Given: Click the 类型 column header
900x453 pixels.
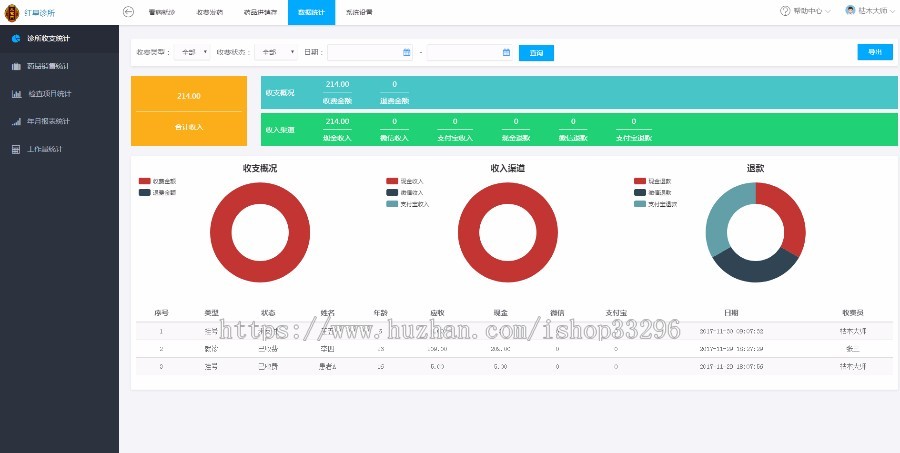Looking at the screenshot, I should (211, 313).
